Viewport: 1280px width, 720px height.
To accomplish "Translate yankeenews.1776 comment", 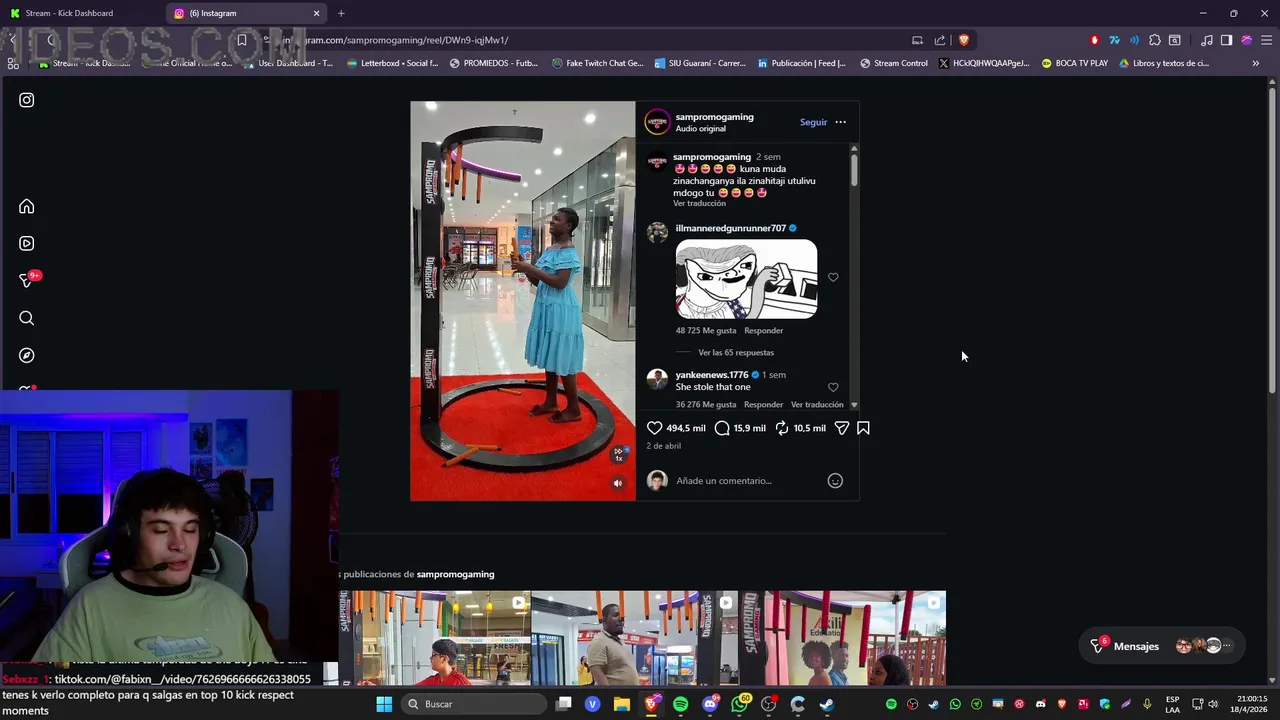I will [x=817, y=405].
